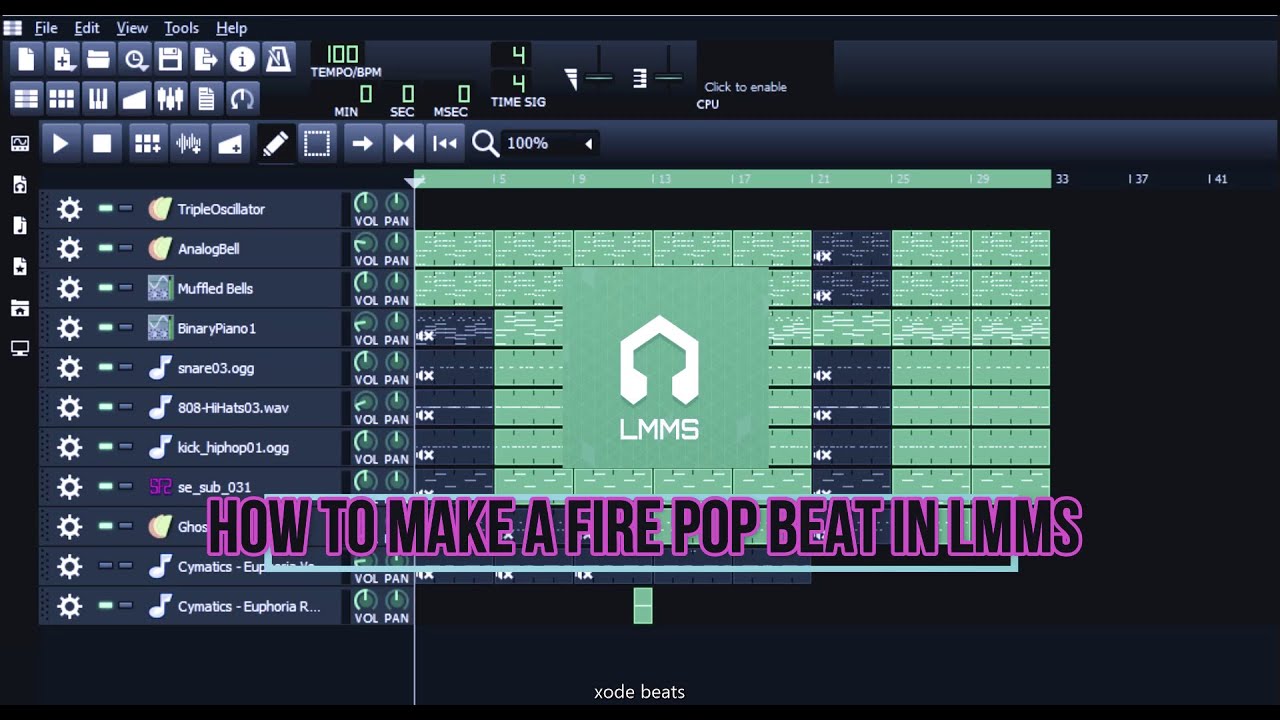
Task: Show the Song Editor window icon
Action: [26, 98]
